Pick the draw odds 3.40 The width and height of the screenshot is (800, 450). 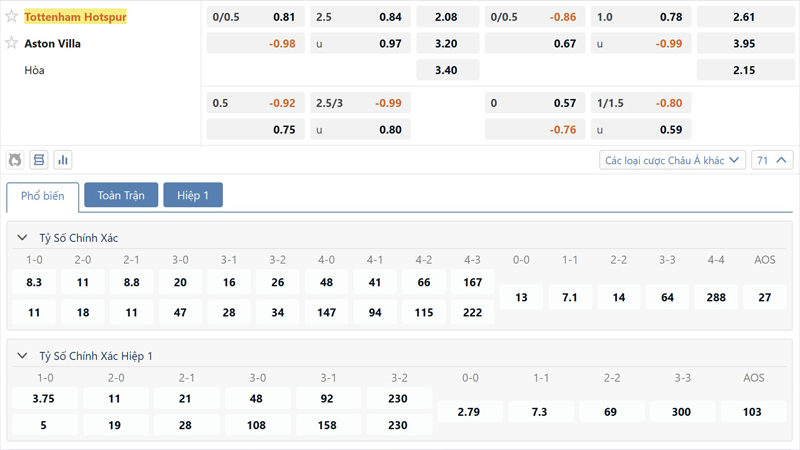447,70
